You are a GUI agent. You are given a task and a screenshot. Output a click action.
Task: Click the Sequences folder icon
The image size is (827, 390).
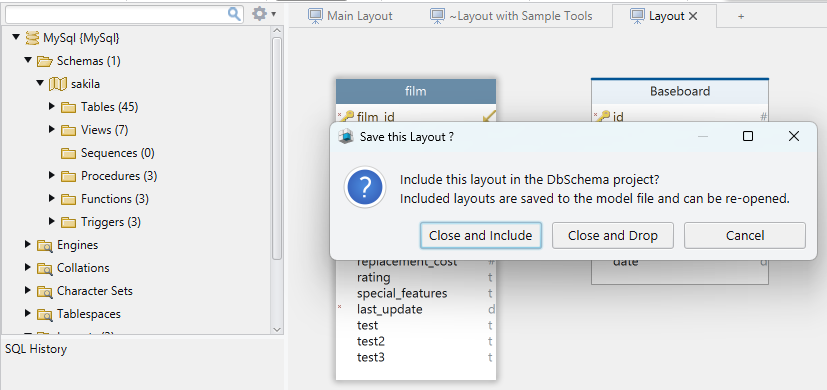69,153
